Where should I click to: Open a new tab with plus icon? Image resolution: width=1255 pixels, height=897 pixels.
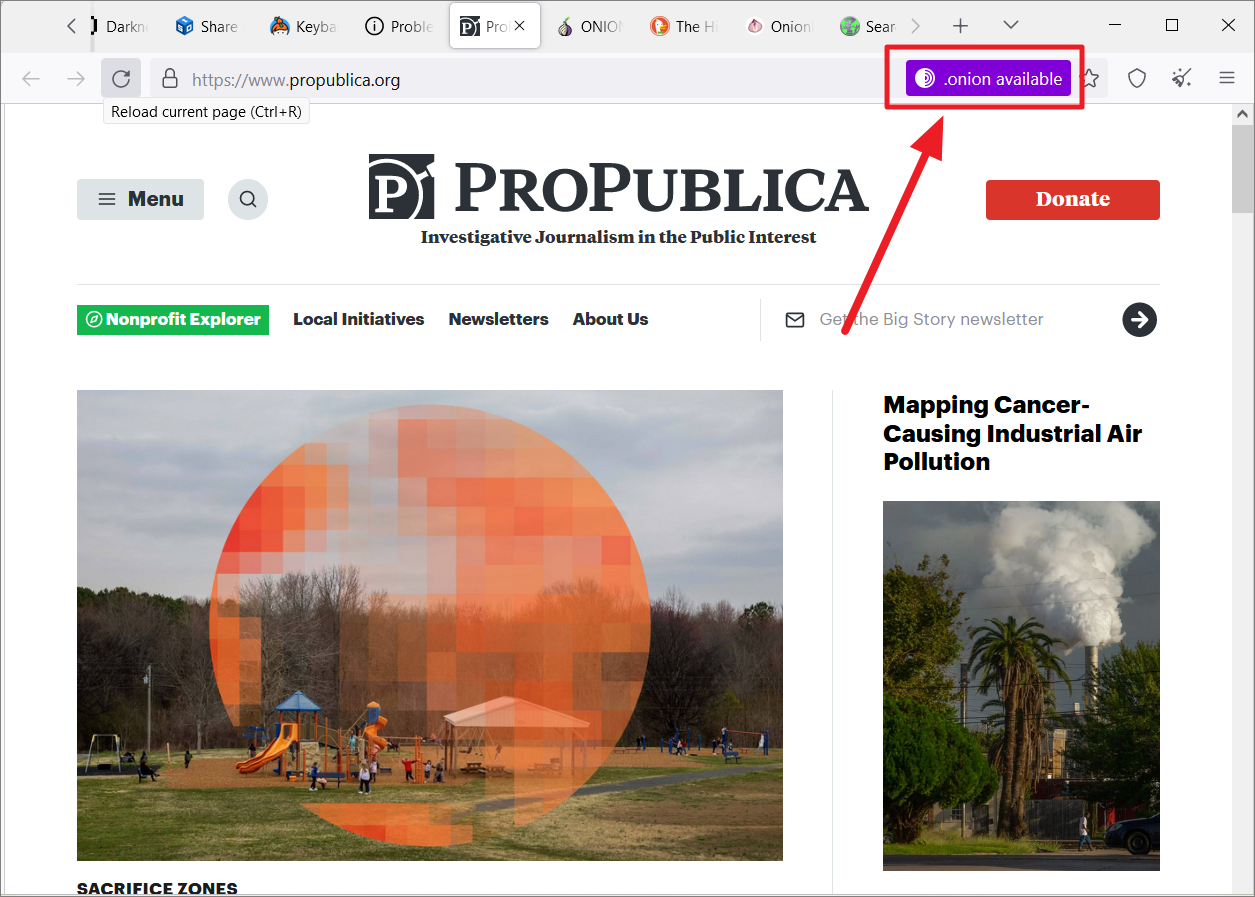[x=961, y=26]
